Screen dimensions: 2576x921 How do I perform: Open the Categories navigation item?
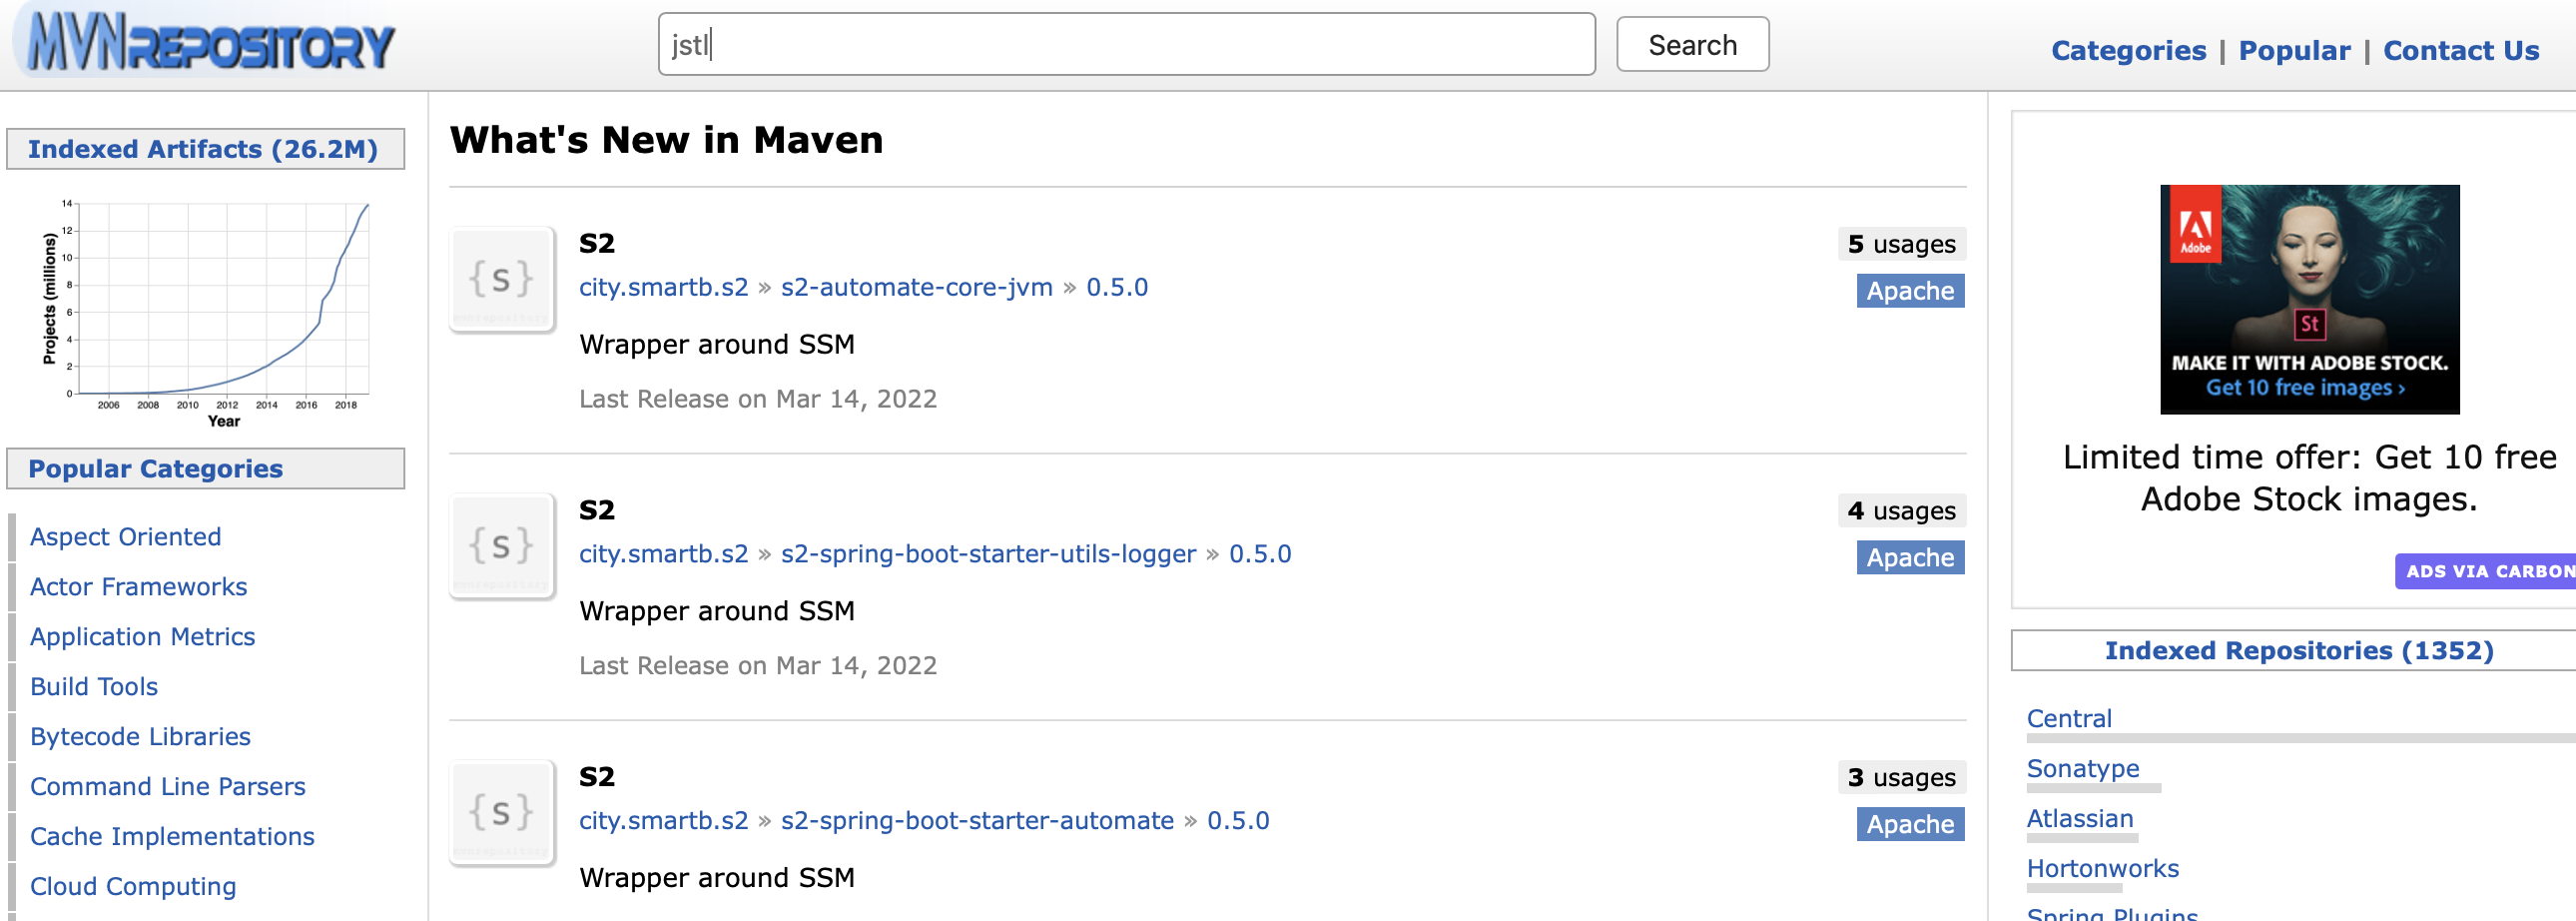2127,51
